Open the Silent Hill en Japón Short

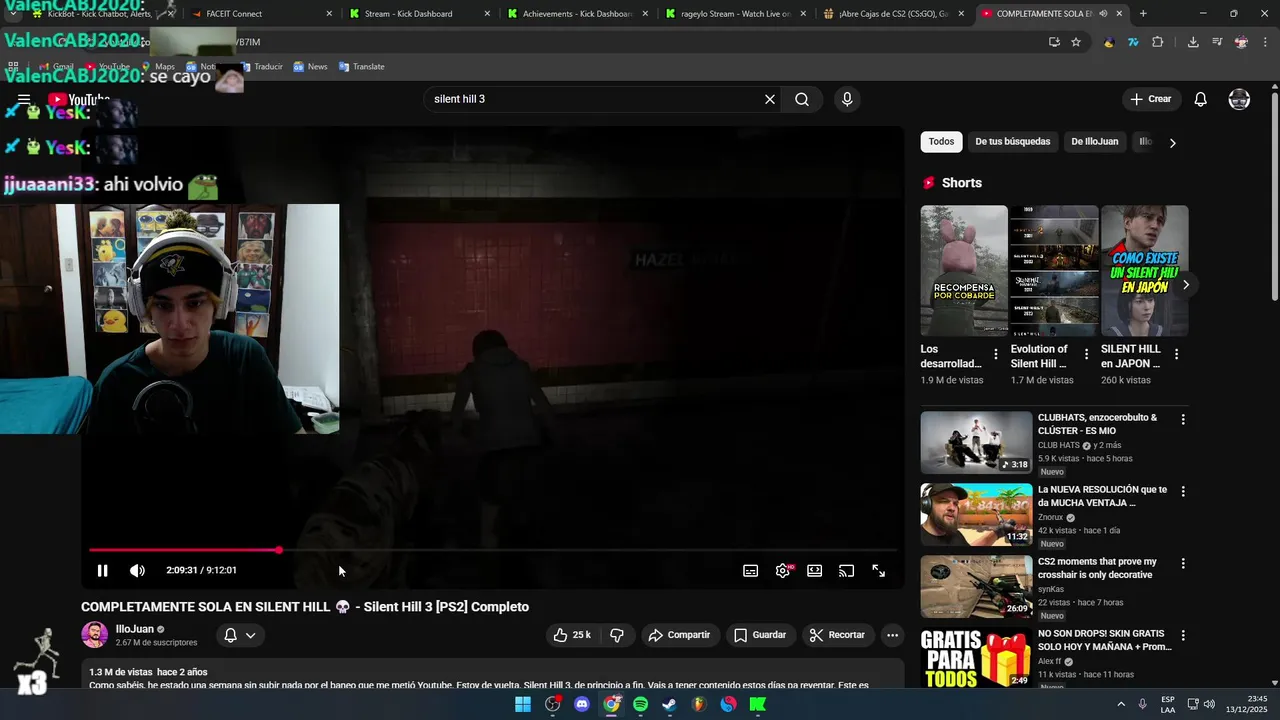pos(1144,270)
